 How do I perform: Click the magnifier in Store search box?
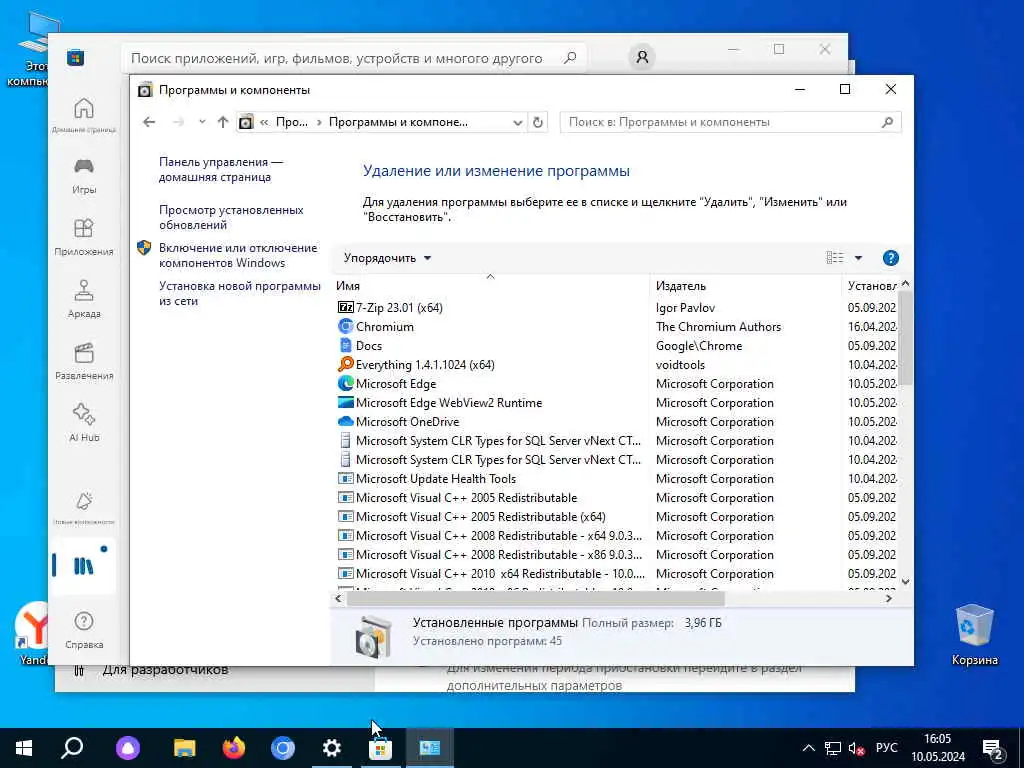tap(569, 57)
